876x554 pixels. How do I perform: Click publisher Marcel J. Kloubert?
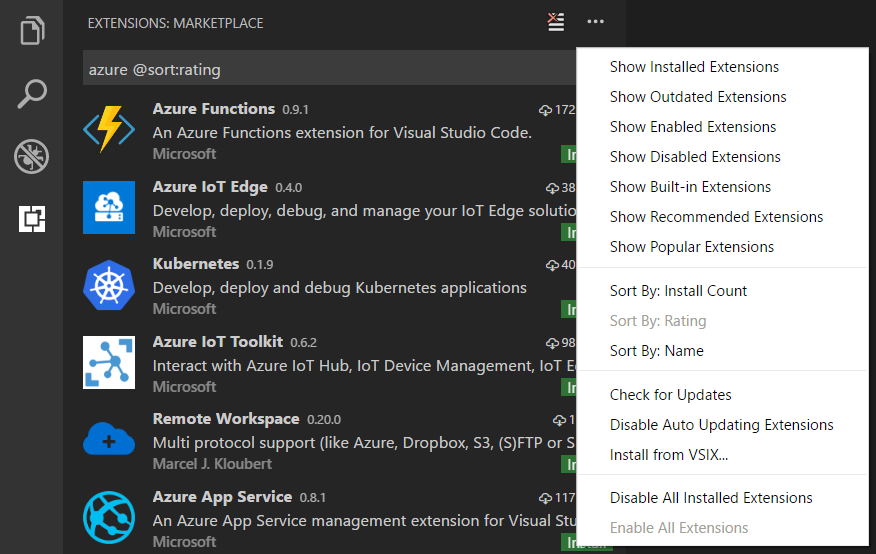pyautogui.click(x=212, y=464)
